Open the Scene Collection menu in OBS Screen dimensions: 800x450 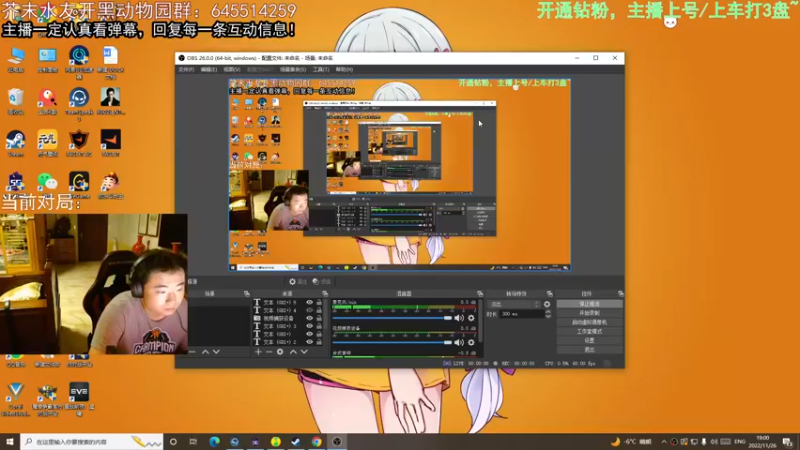pyautogui.click(x=292, y=69)
